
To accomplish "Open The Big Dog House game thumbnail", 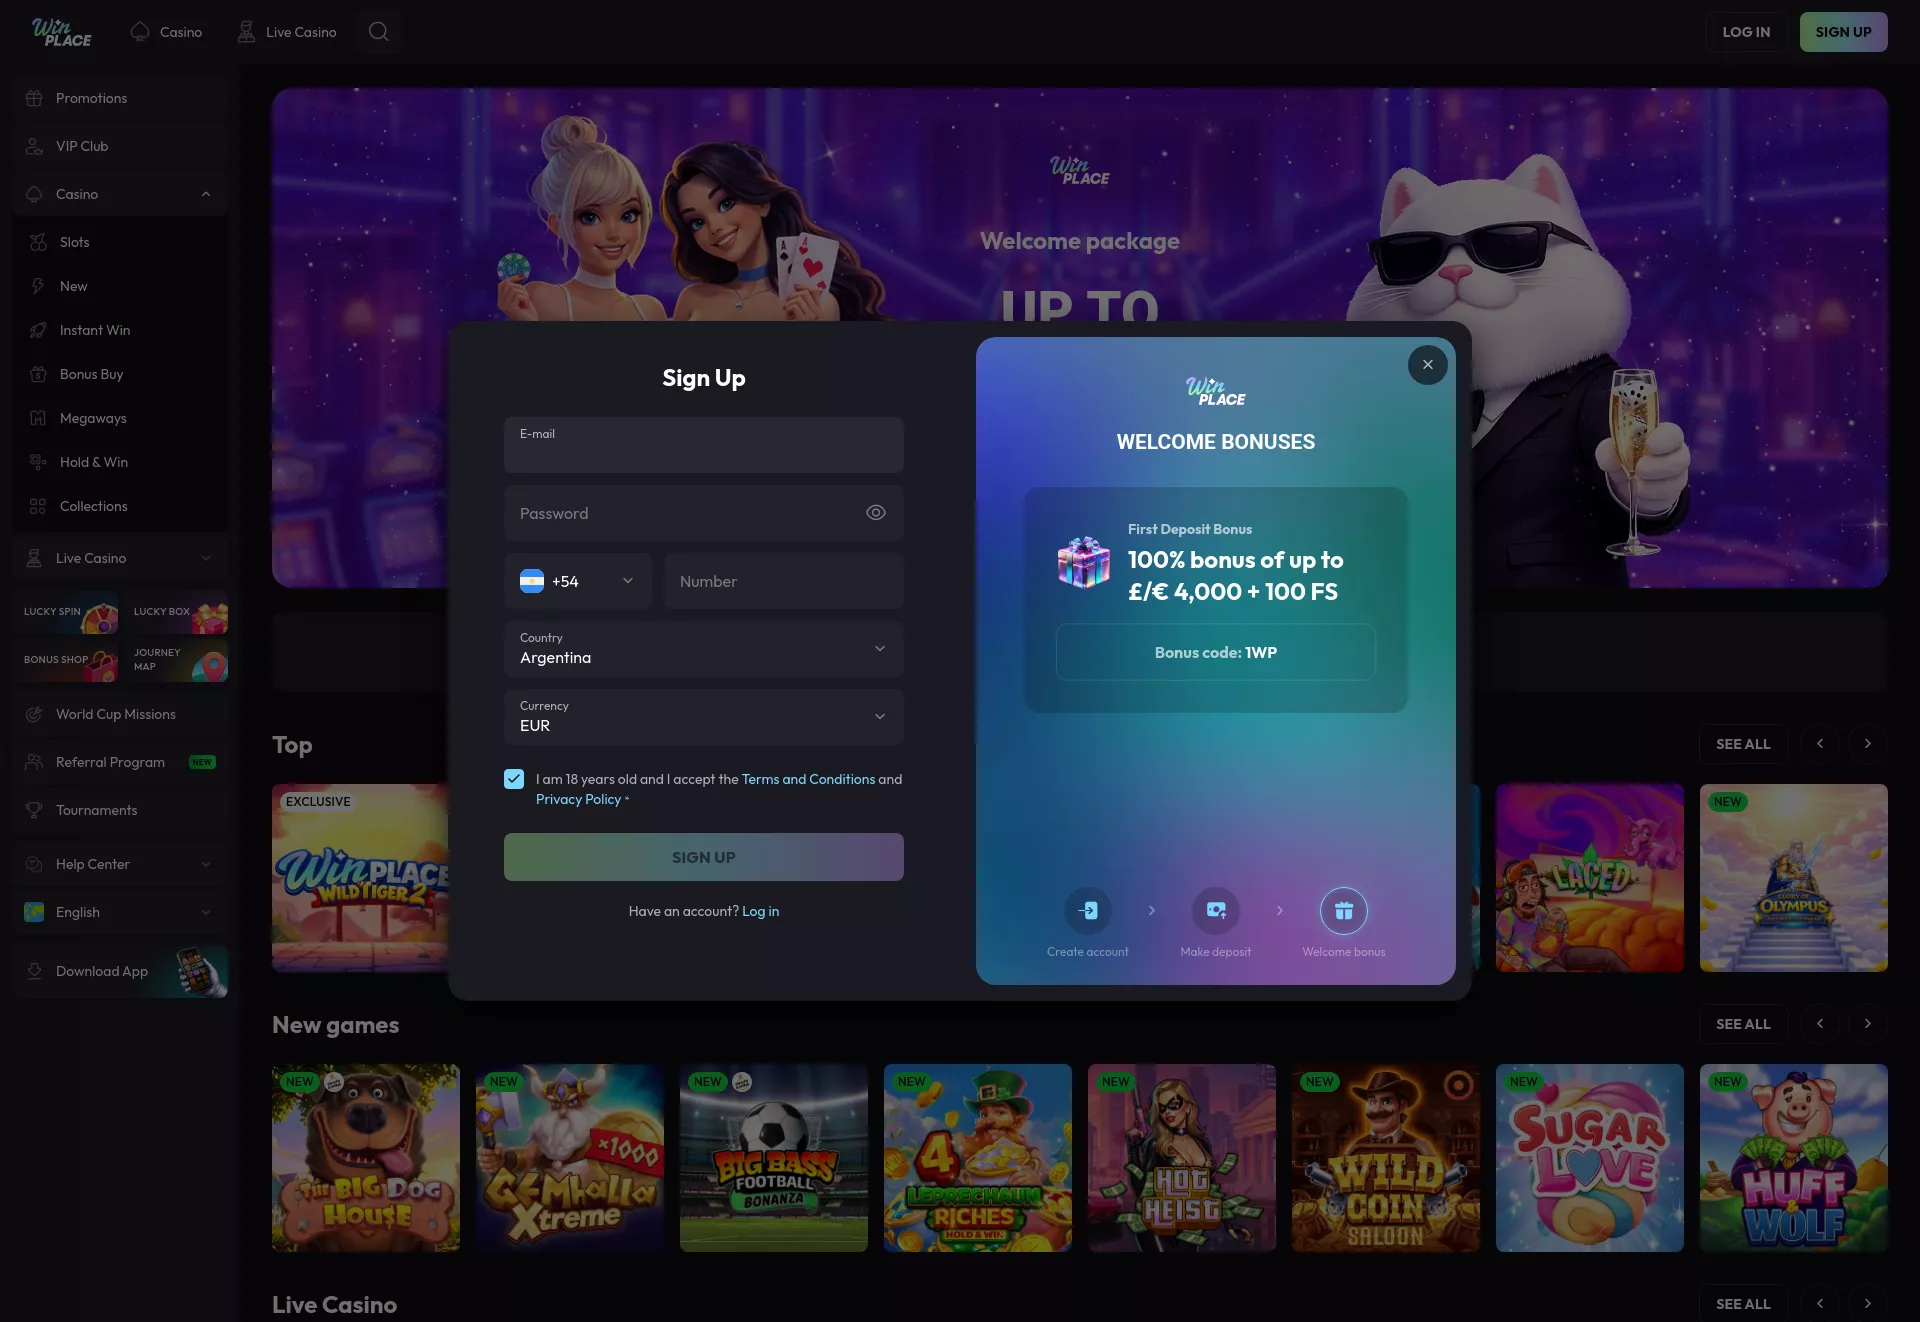I will 366,1158.
